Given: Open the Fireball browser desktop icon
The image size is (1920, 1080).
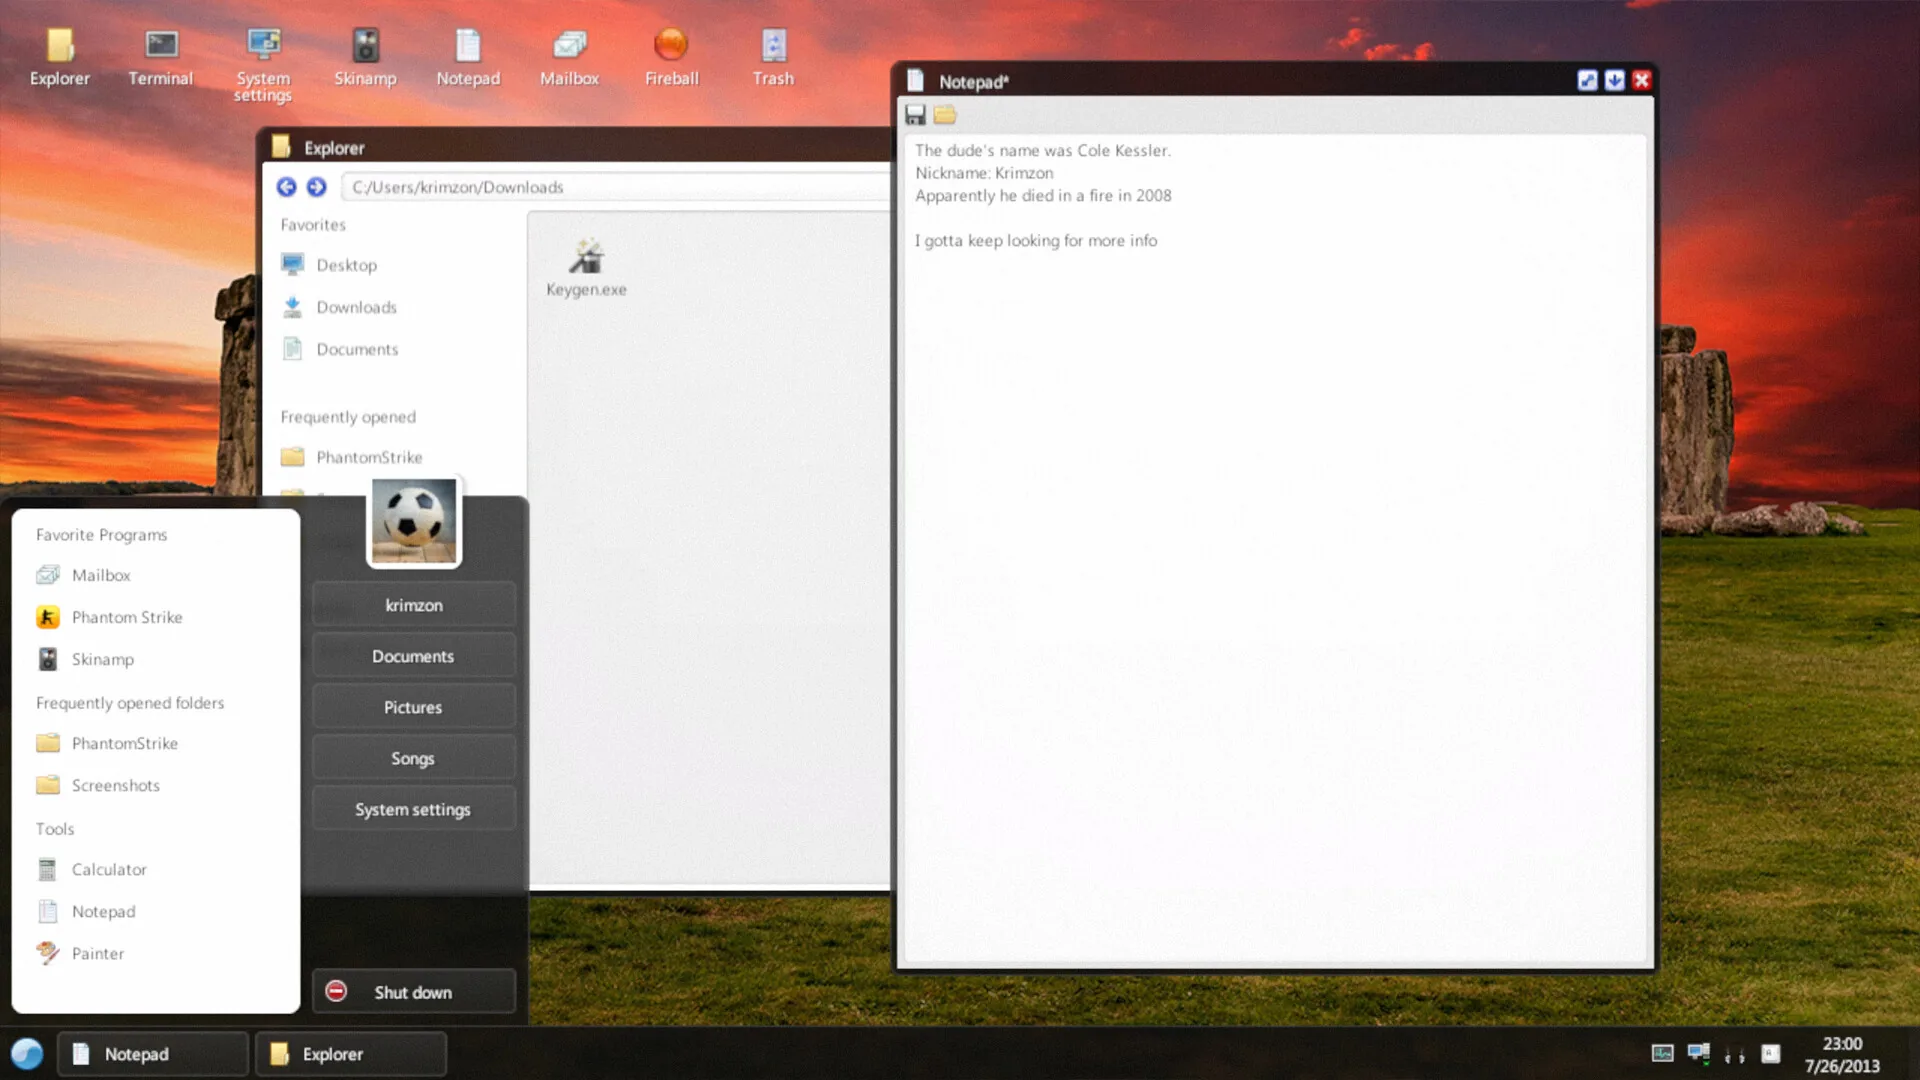Looking at the screenshot, I should pos(671,57).
